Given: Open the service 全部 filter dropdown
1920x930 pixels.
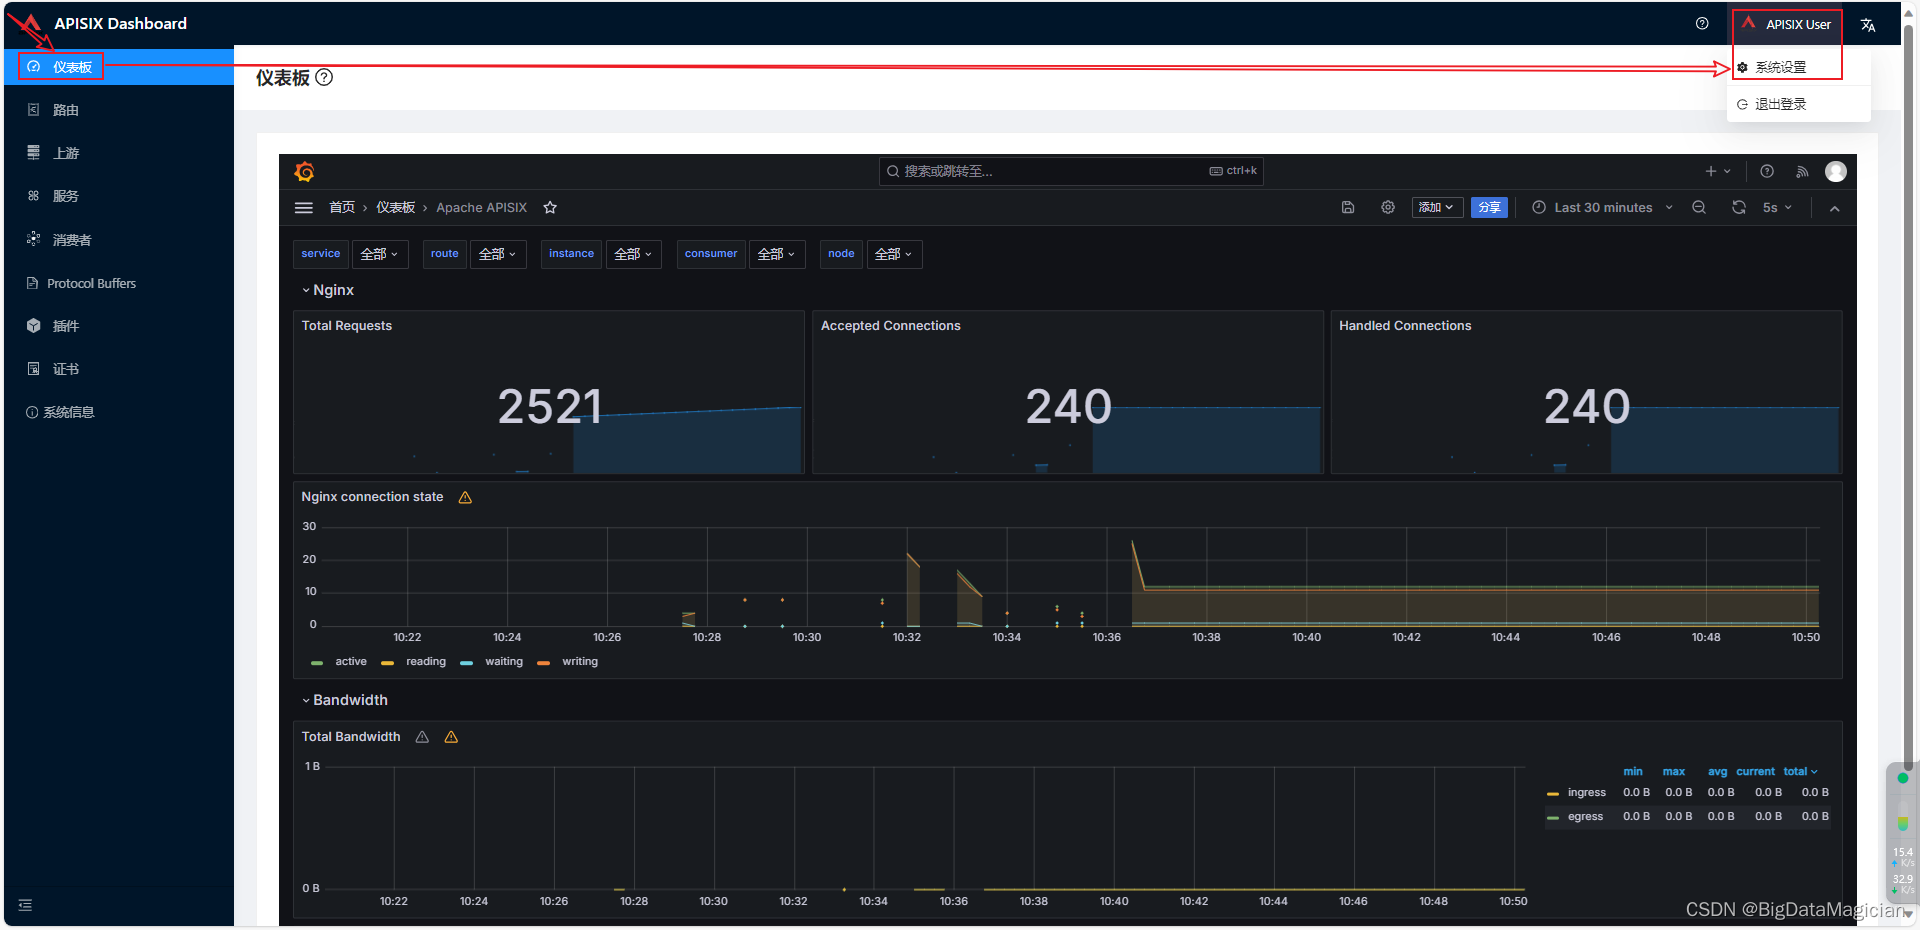Looking at the screenshot, I should [379, 254].
